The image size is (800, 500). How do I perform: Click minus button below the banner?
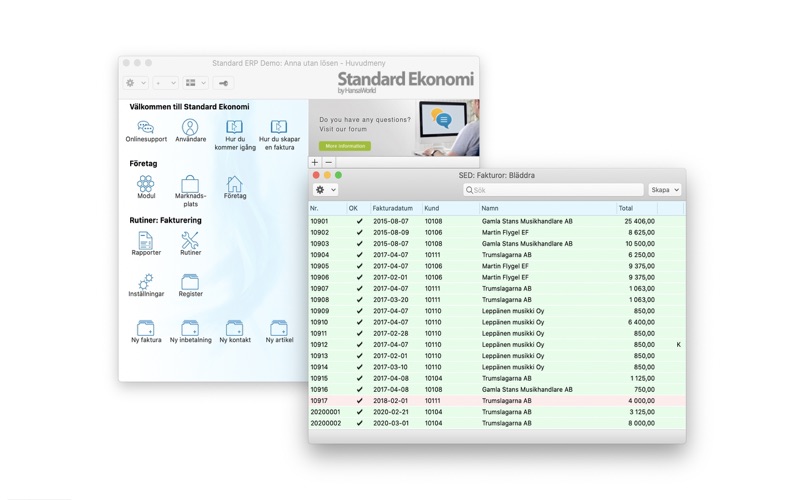[x=329, y=162]
